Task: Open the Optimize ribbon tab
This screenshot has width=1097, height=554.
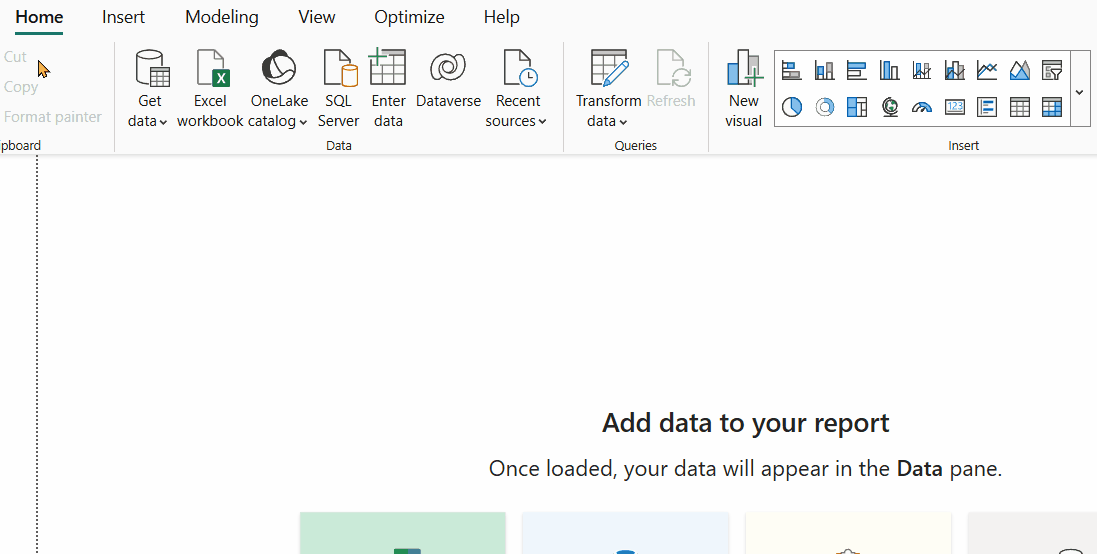Action: [x=409, y=17]
